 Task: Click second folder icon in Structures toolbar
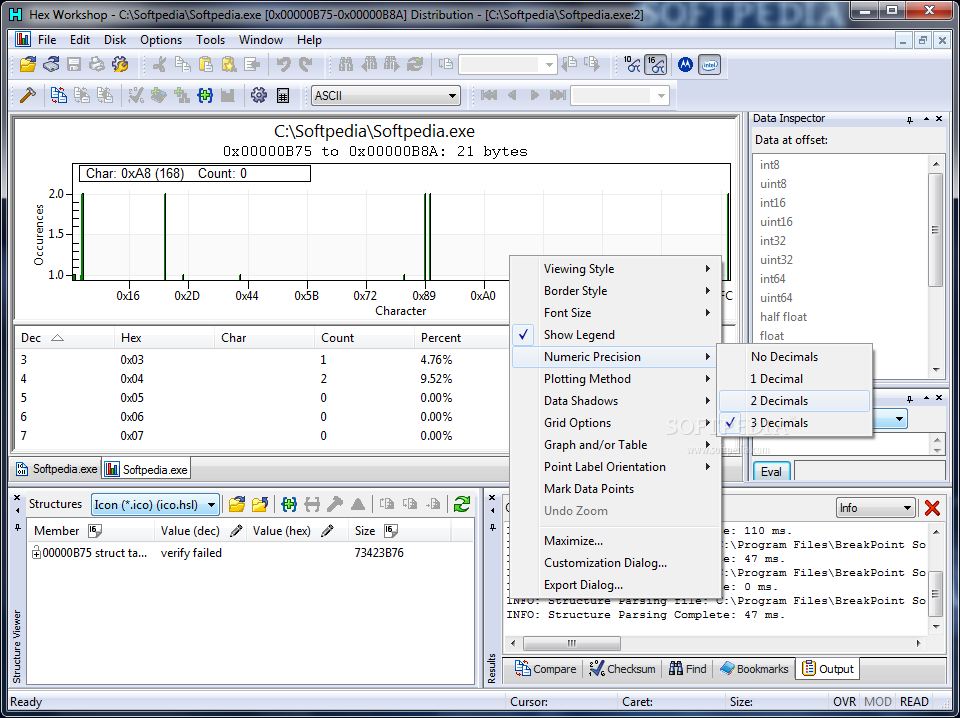click(260, 504)
